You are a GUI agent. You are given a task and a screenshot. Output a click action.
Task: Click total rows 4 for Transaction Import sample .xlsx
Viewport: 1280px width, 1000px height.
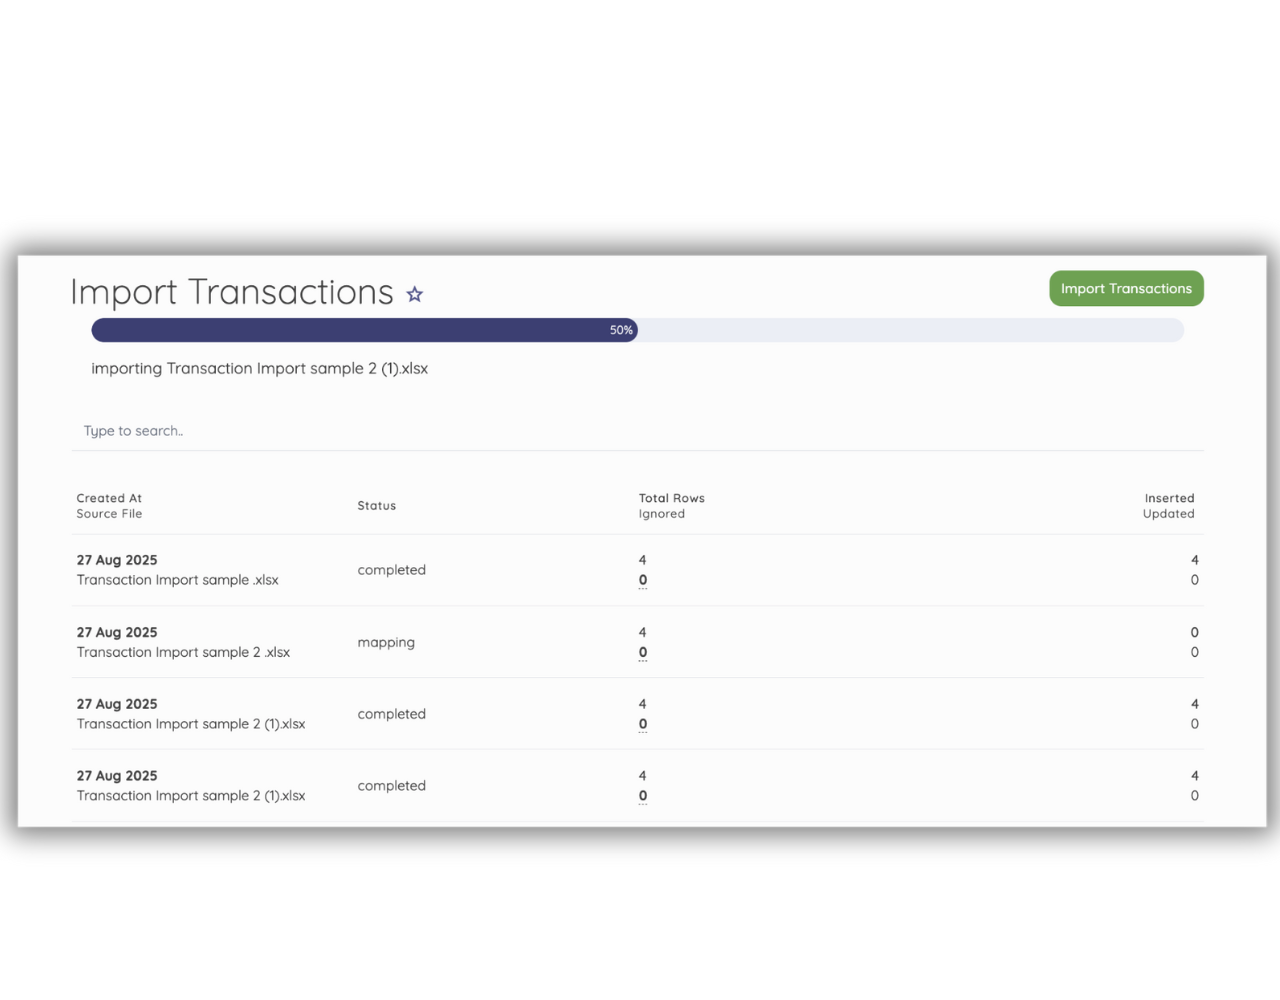(643, 560)
